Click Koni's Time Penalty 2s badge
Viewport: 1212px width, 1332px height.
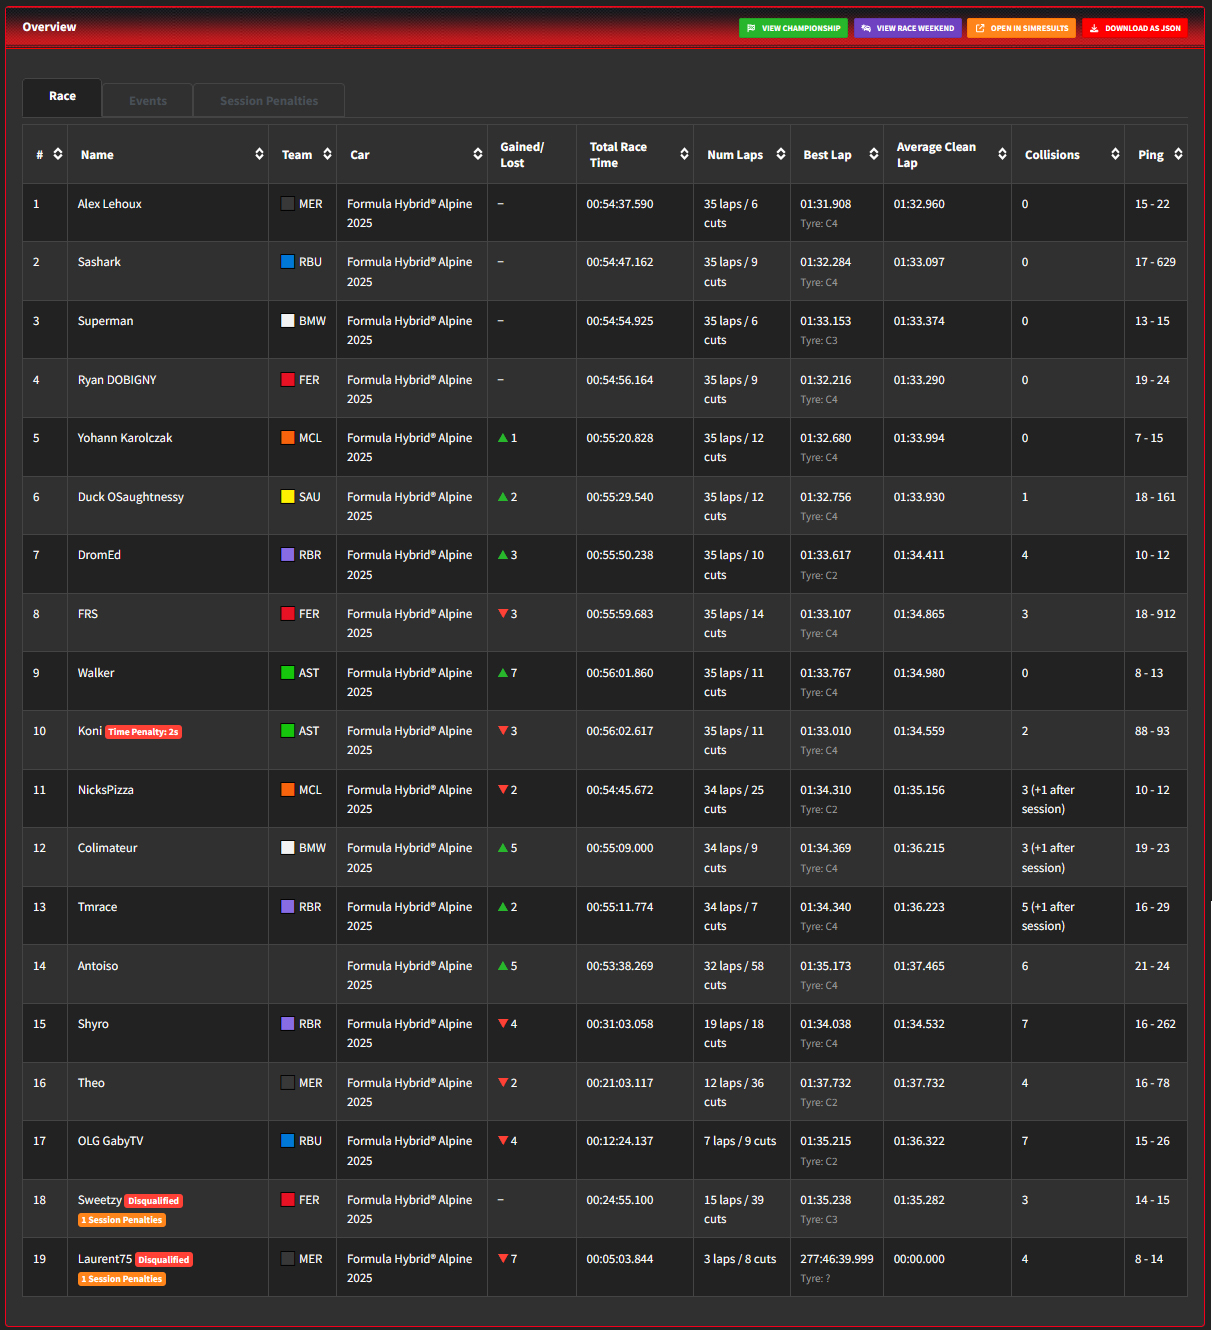pos(144,732)
